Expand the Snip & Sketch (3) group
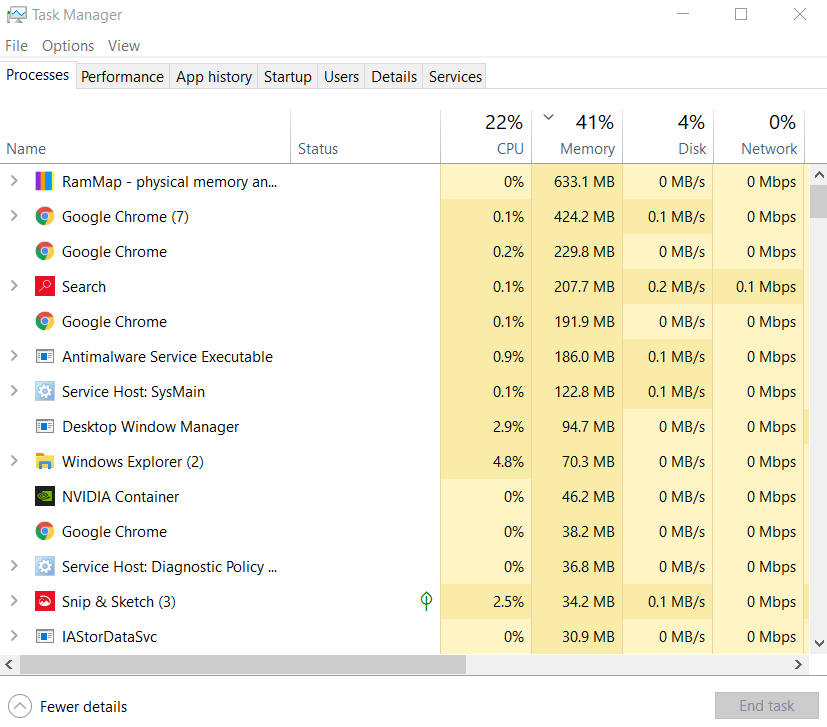Screen dimensions: 827x727 (x=14, y=601)
